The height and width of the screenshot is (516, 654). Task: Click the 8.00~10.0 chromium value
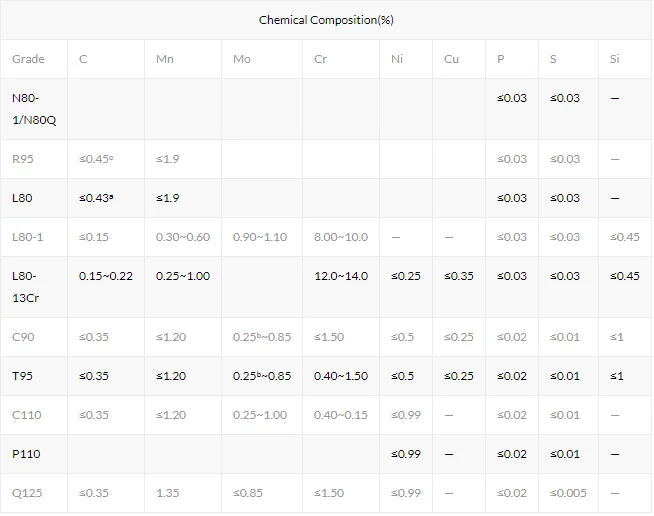(340, 237)
